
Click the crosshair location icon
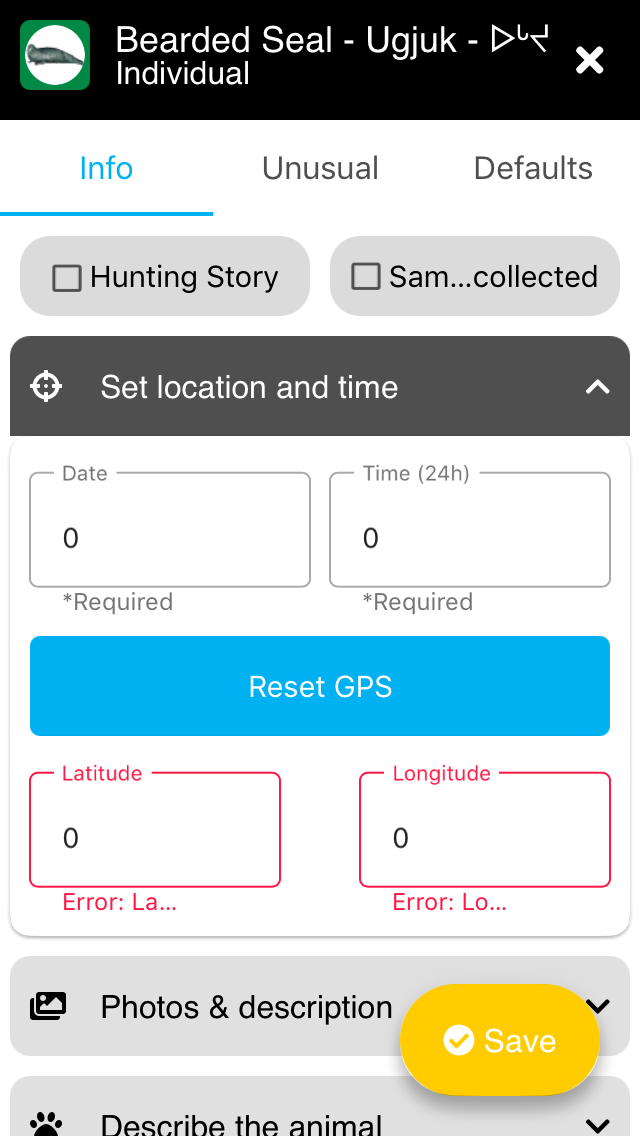(x=47, y=386)
